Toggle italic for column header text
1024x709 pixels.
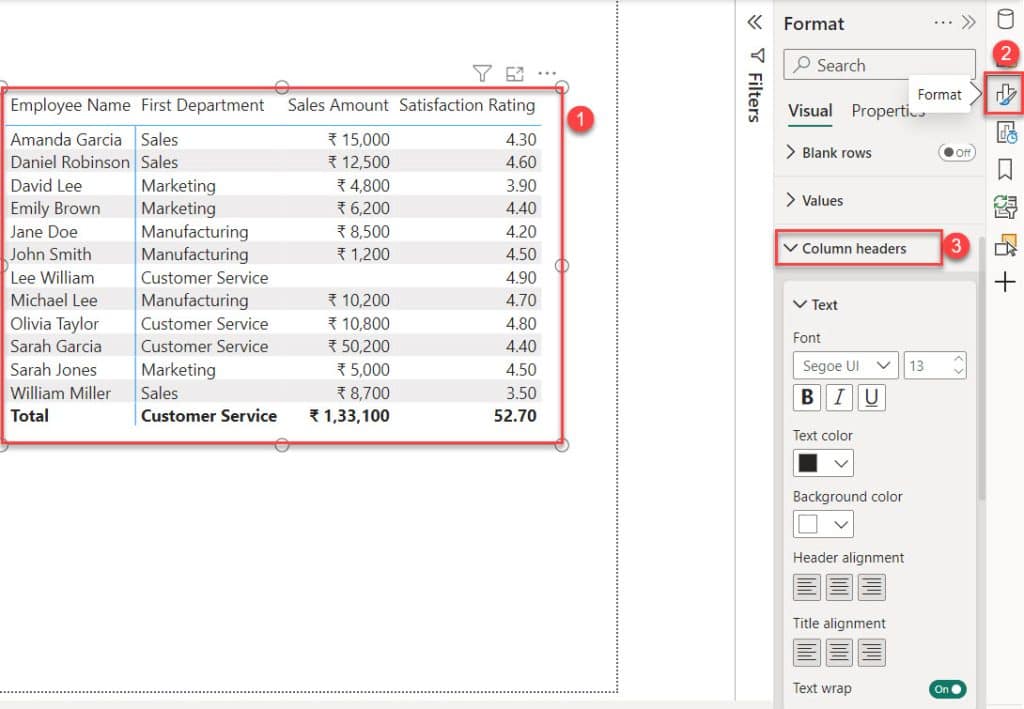(839, 397)
